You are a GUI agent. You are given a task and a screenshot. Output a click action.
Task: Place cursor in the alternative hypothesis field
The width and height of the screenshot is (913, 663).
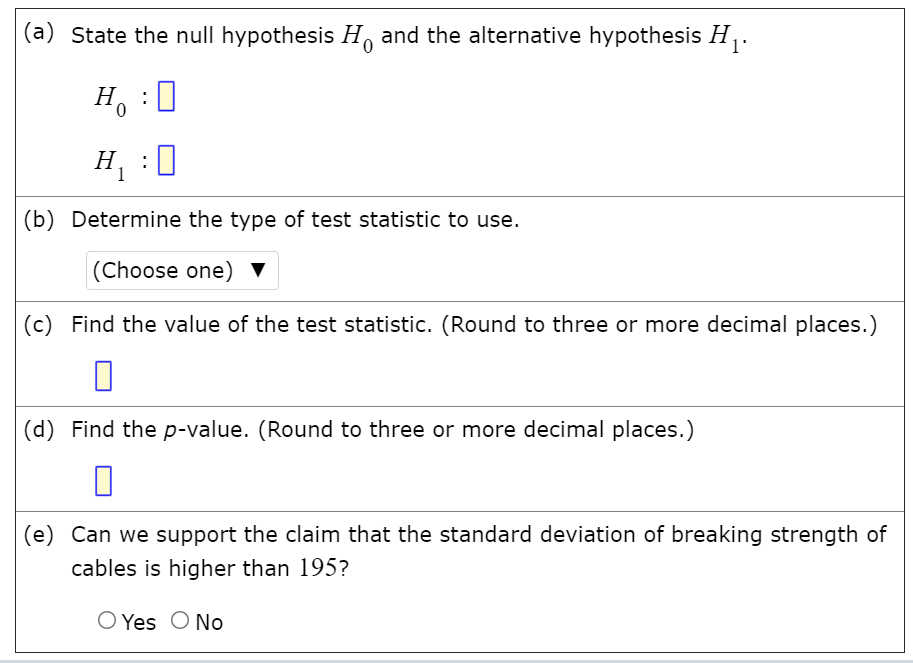(x=164, y=159)
